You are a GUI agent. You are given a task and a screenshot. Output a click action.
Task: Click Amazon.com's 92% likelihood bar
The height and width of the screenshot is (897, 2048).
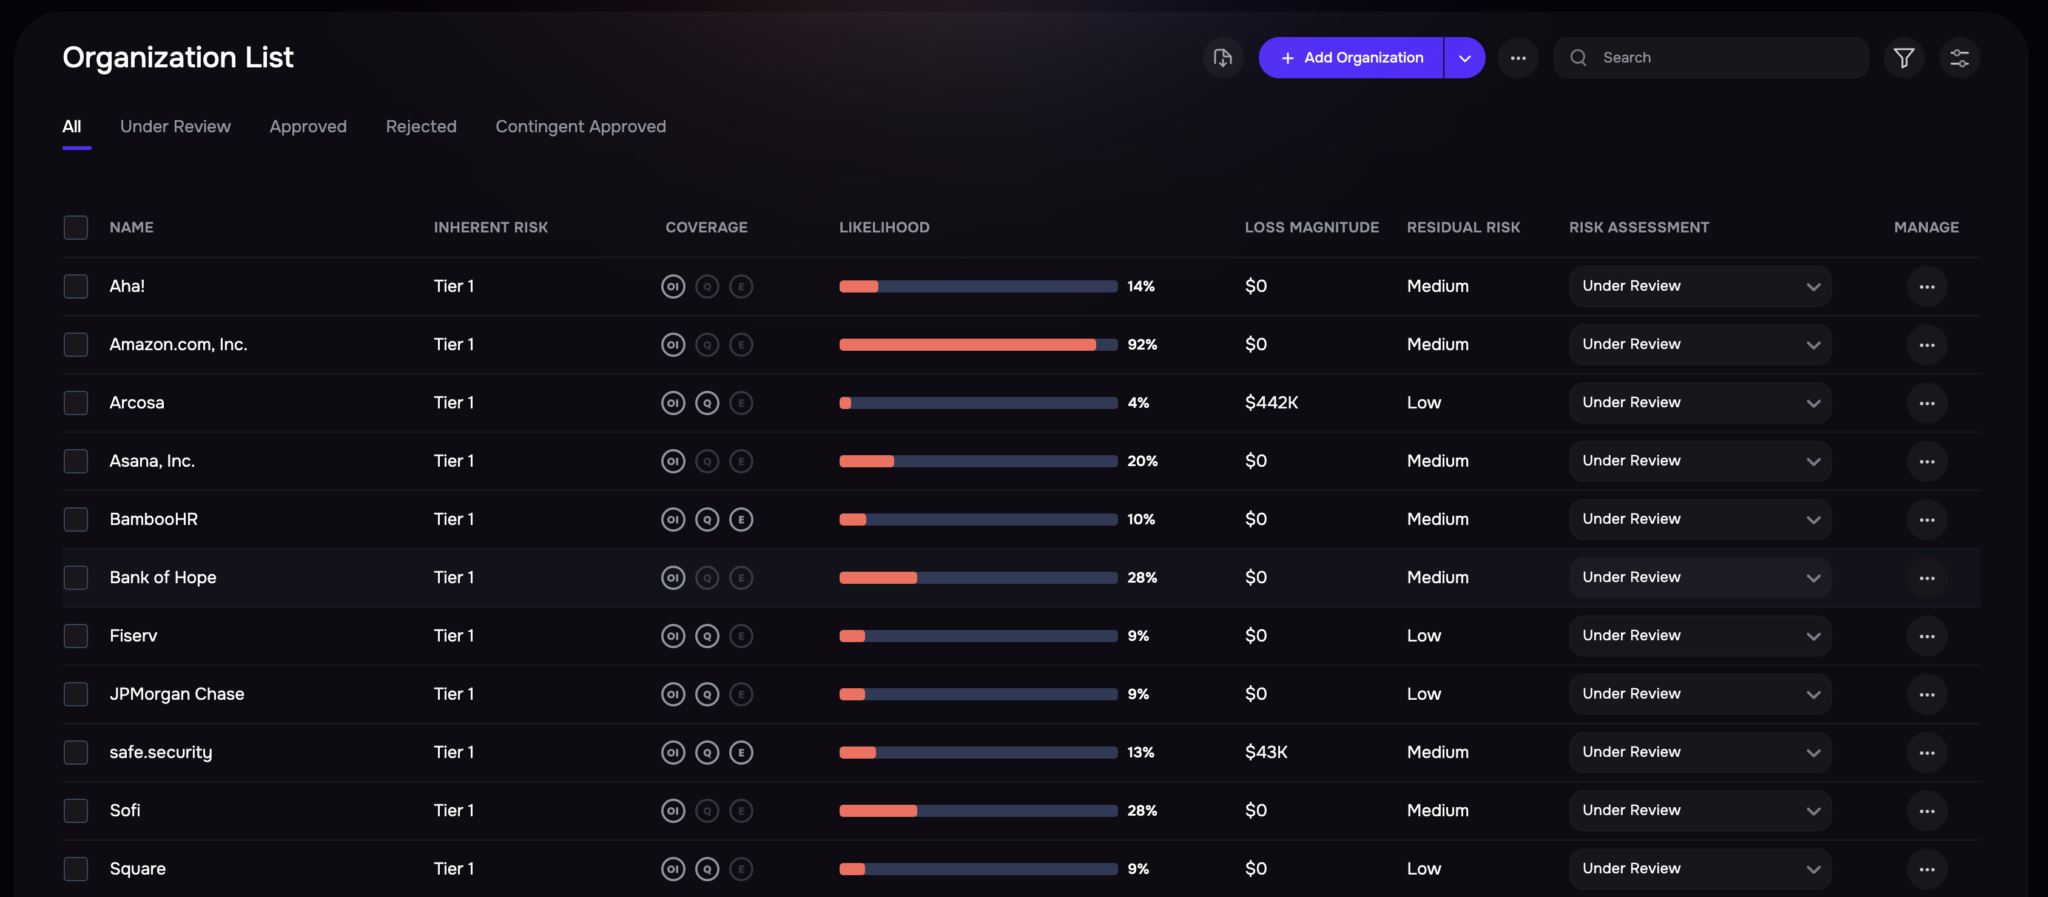coord(977,345)
